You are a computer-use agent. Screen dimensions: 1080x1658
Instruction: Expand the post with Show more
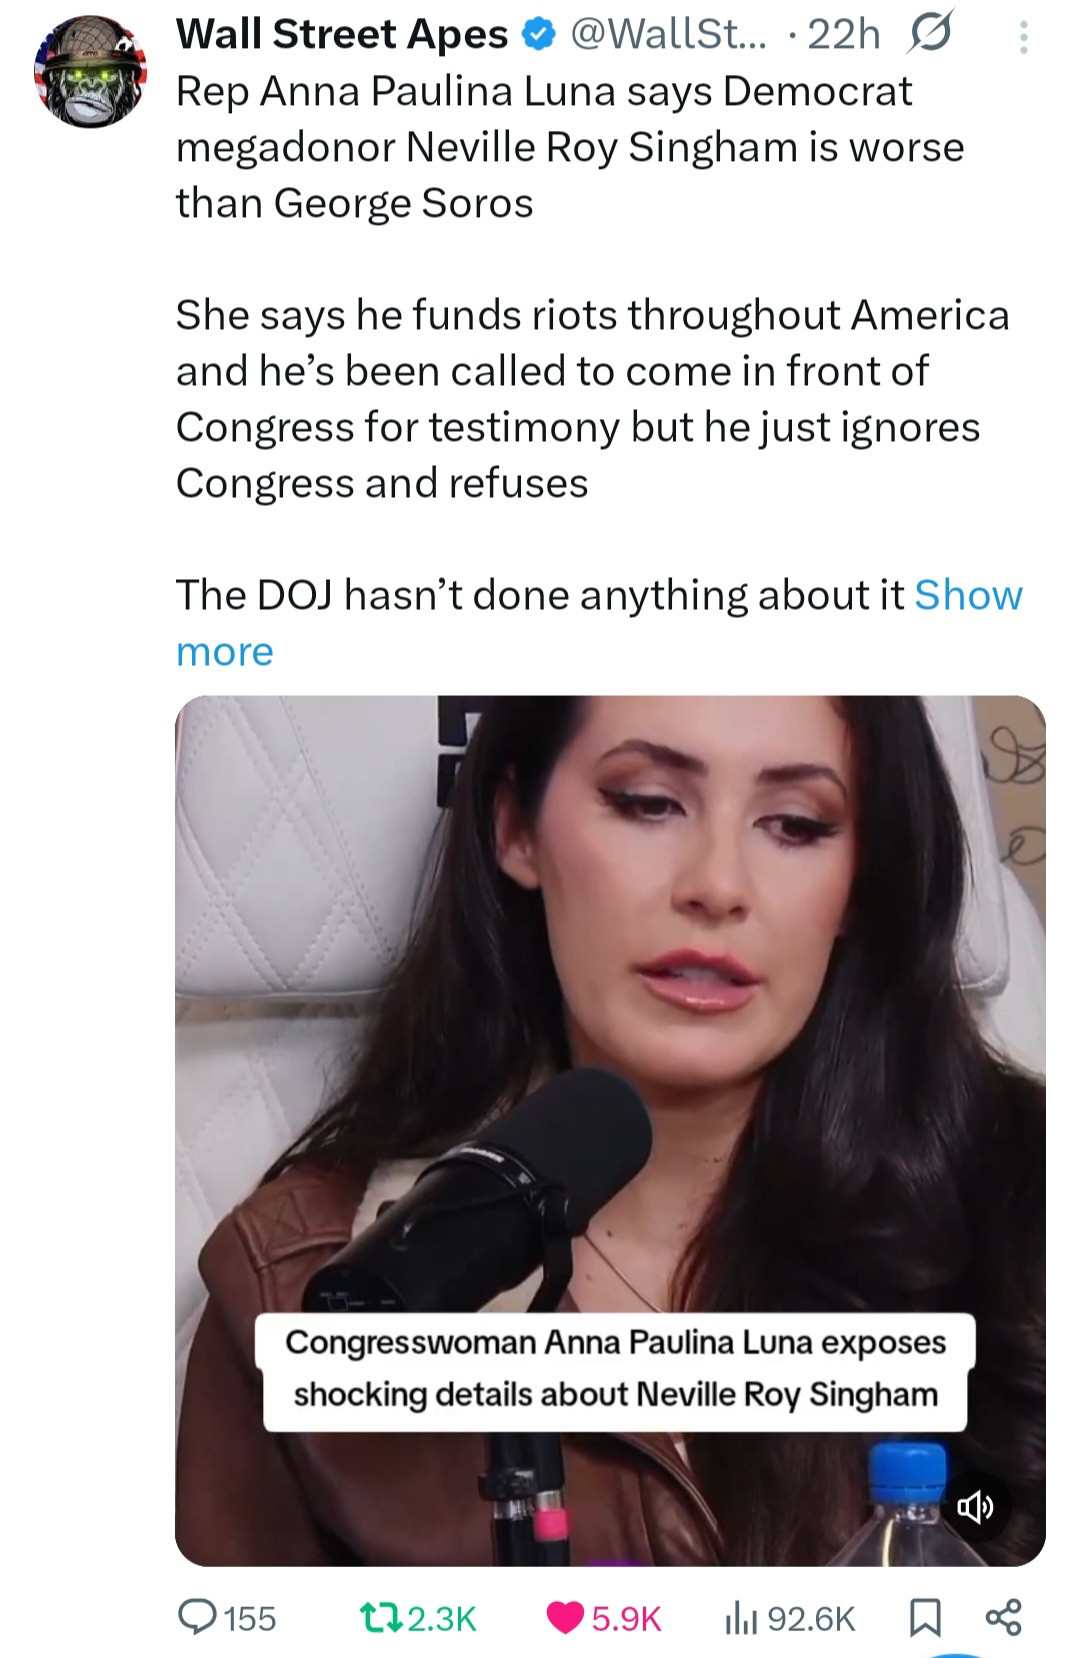[x=968, y=596]
